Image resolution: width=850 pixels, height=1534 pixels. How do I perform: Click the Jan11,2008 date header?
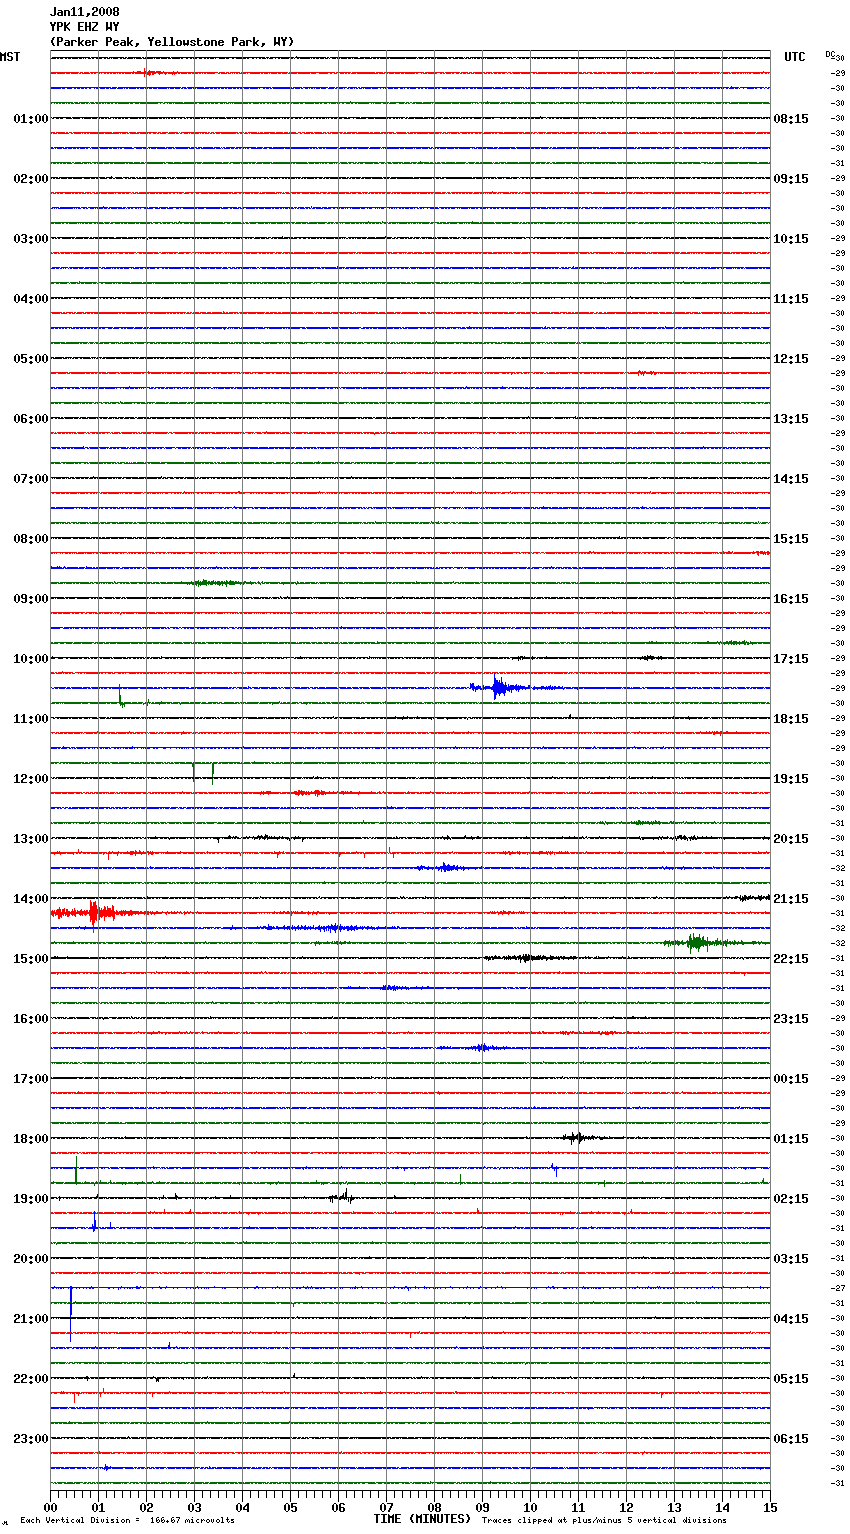pyautogui.click(x=84, y=12)
